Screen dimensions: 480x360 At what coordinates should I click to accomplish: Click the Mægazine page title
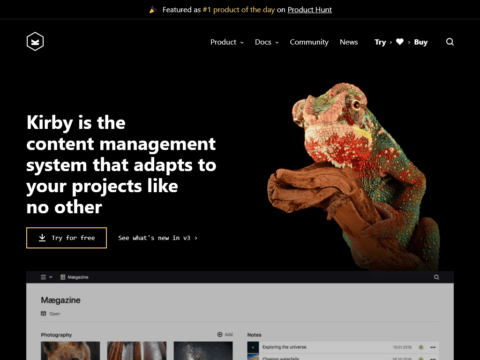click(61, 300)
